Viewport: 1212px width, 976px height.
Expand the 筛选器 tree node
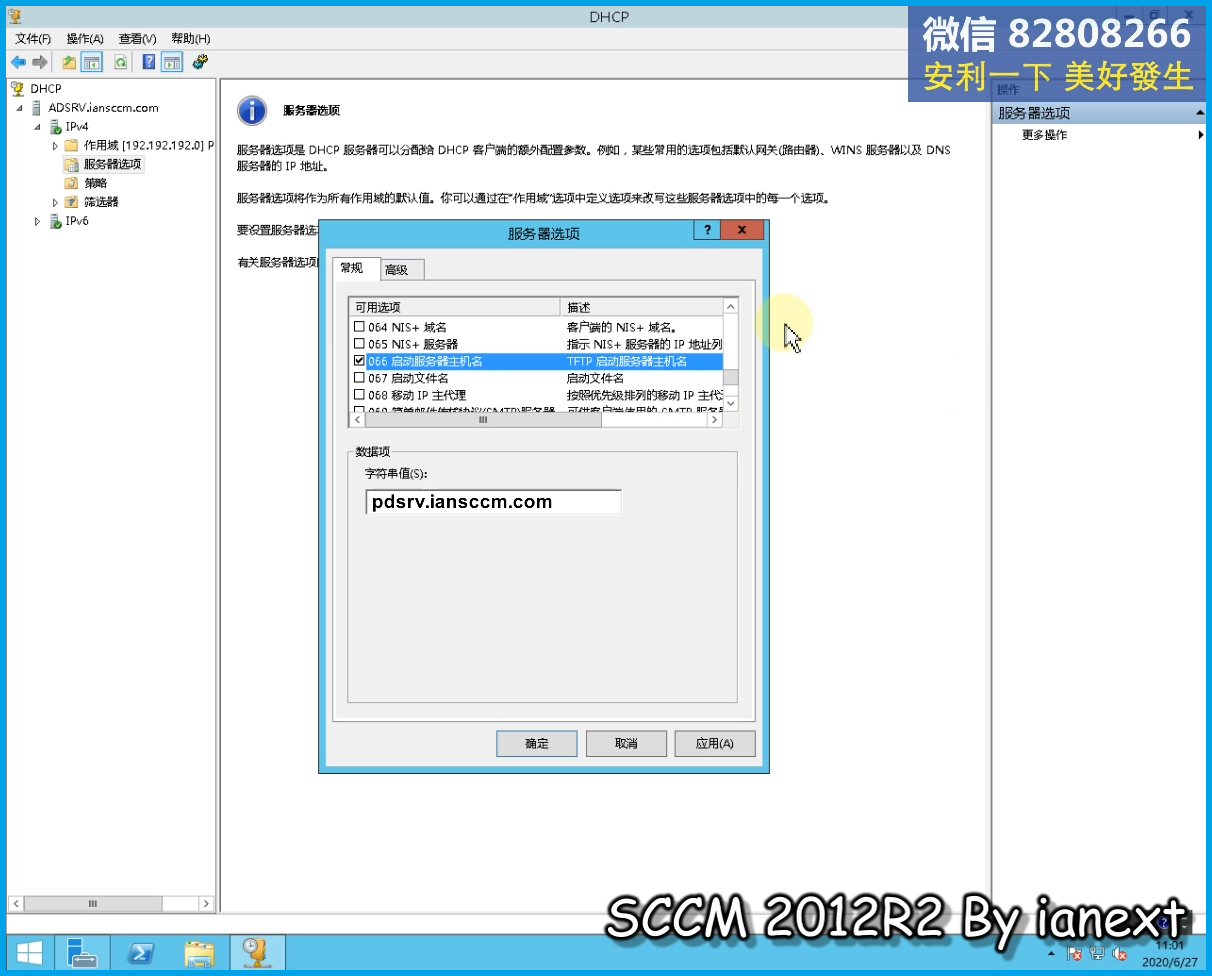pos(55,202)
